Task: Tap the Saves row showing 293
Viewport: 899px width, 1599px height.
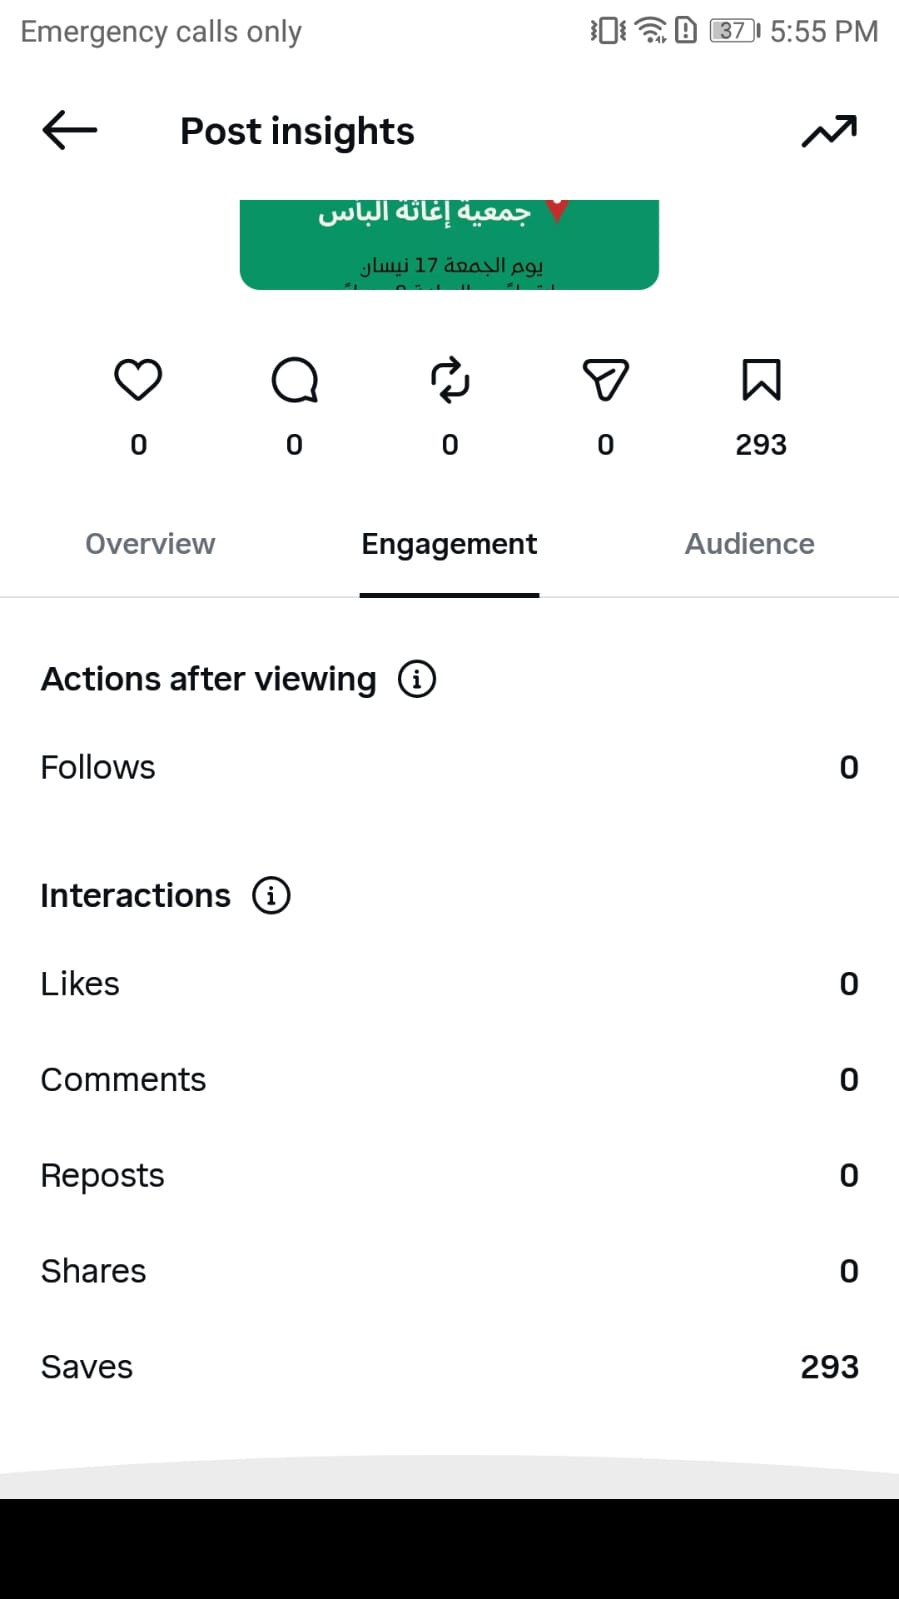Action: [449, 1367]
